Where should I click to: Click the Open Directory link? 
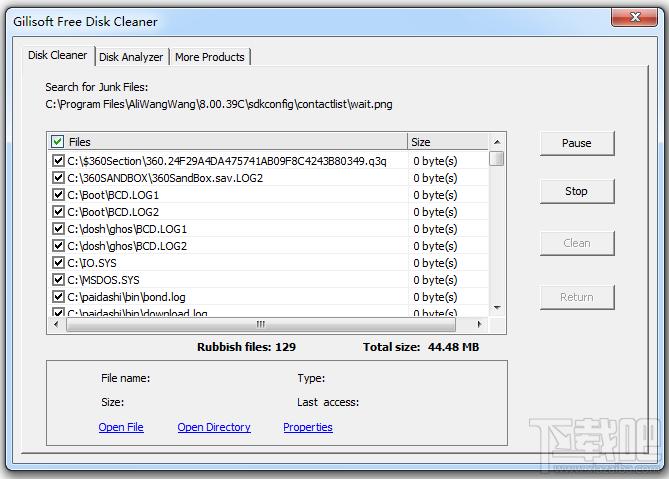pos(214,427)
